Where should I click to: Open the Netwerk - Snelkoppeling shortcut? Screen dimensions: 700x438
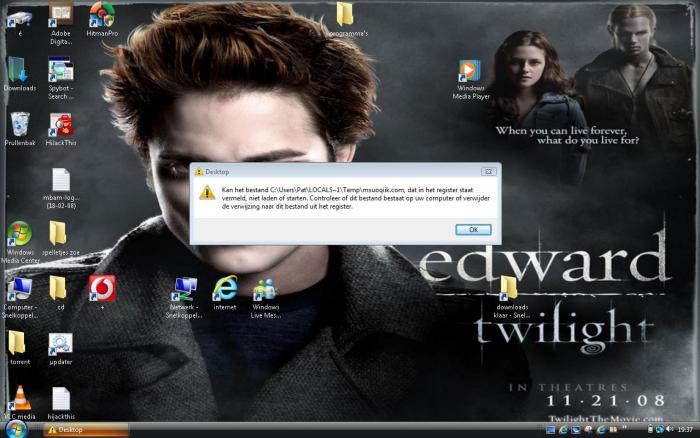click(x=183, y=297)
